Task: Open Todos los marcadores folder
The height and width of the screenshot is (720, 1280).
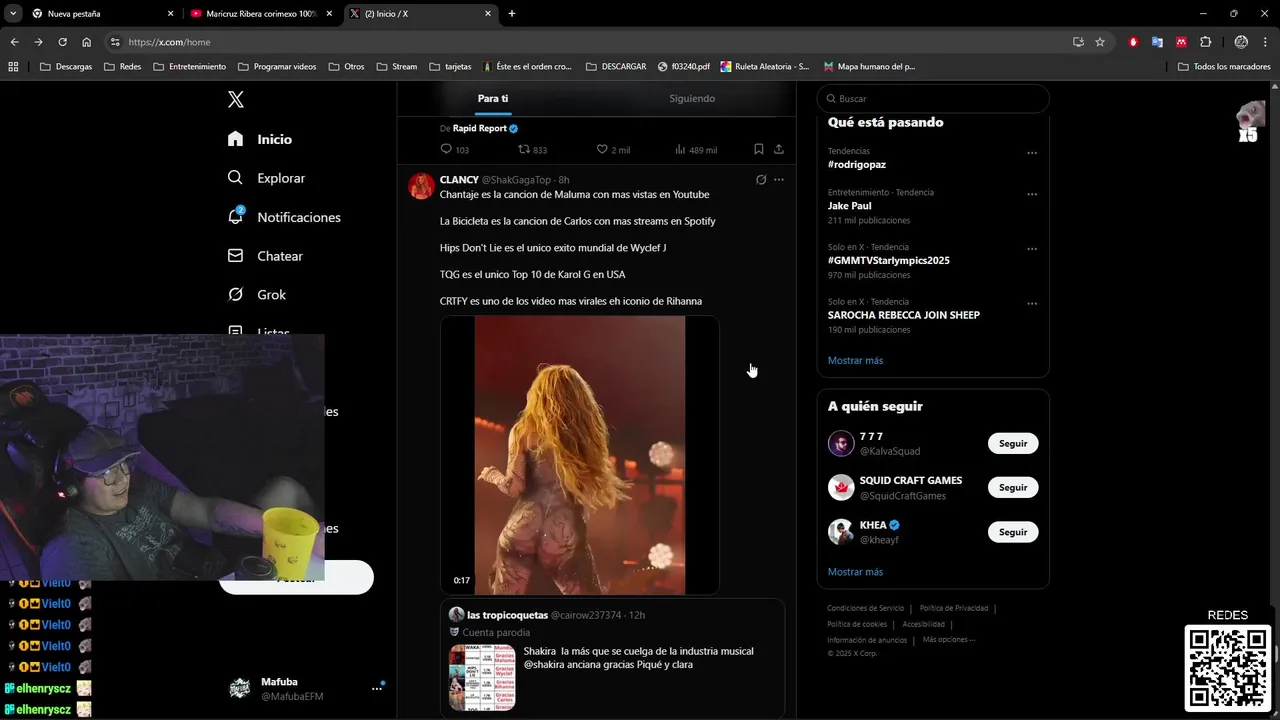Action: 1224,66
